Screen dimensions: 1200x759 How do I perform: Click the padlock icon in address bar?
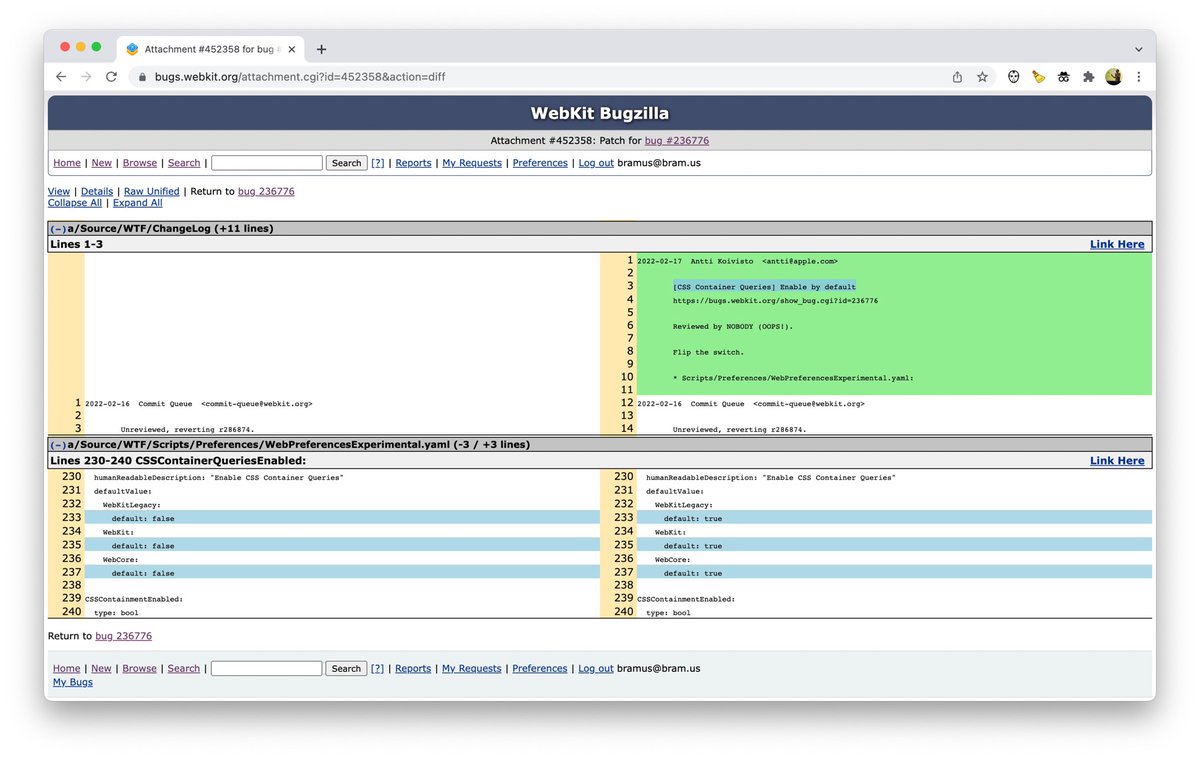point(142,77)
